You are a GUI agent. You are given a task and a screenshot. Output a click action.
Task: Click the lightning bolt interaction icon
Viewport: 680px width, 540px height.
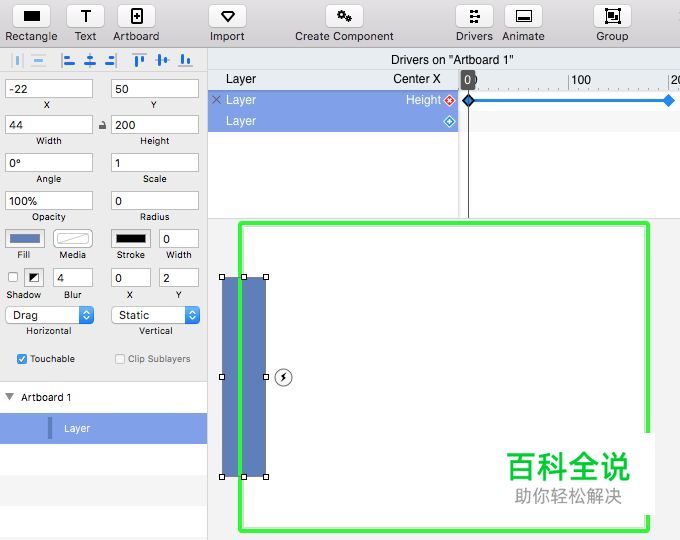[284, 377]
